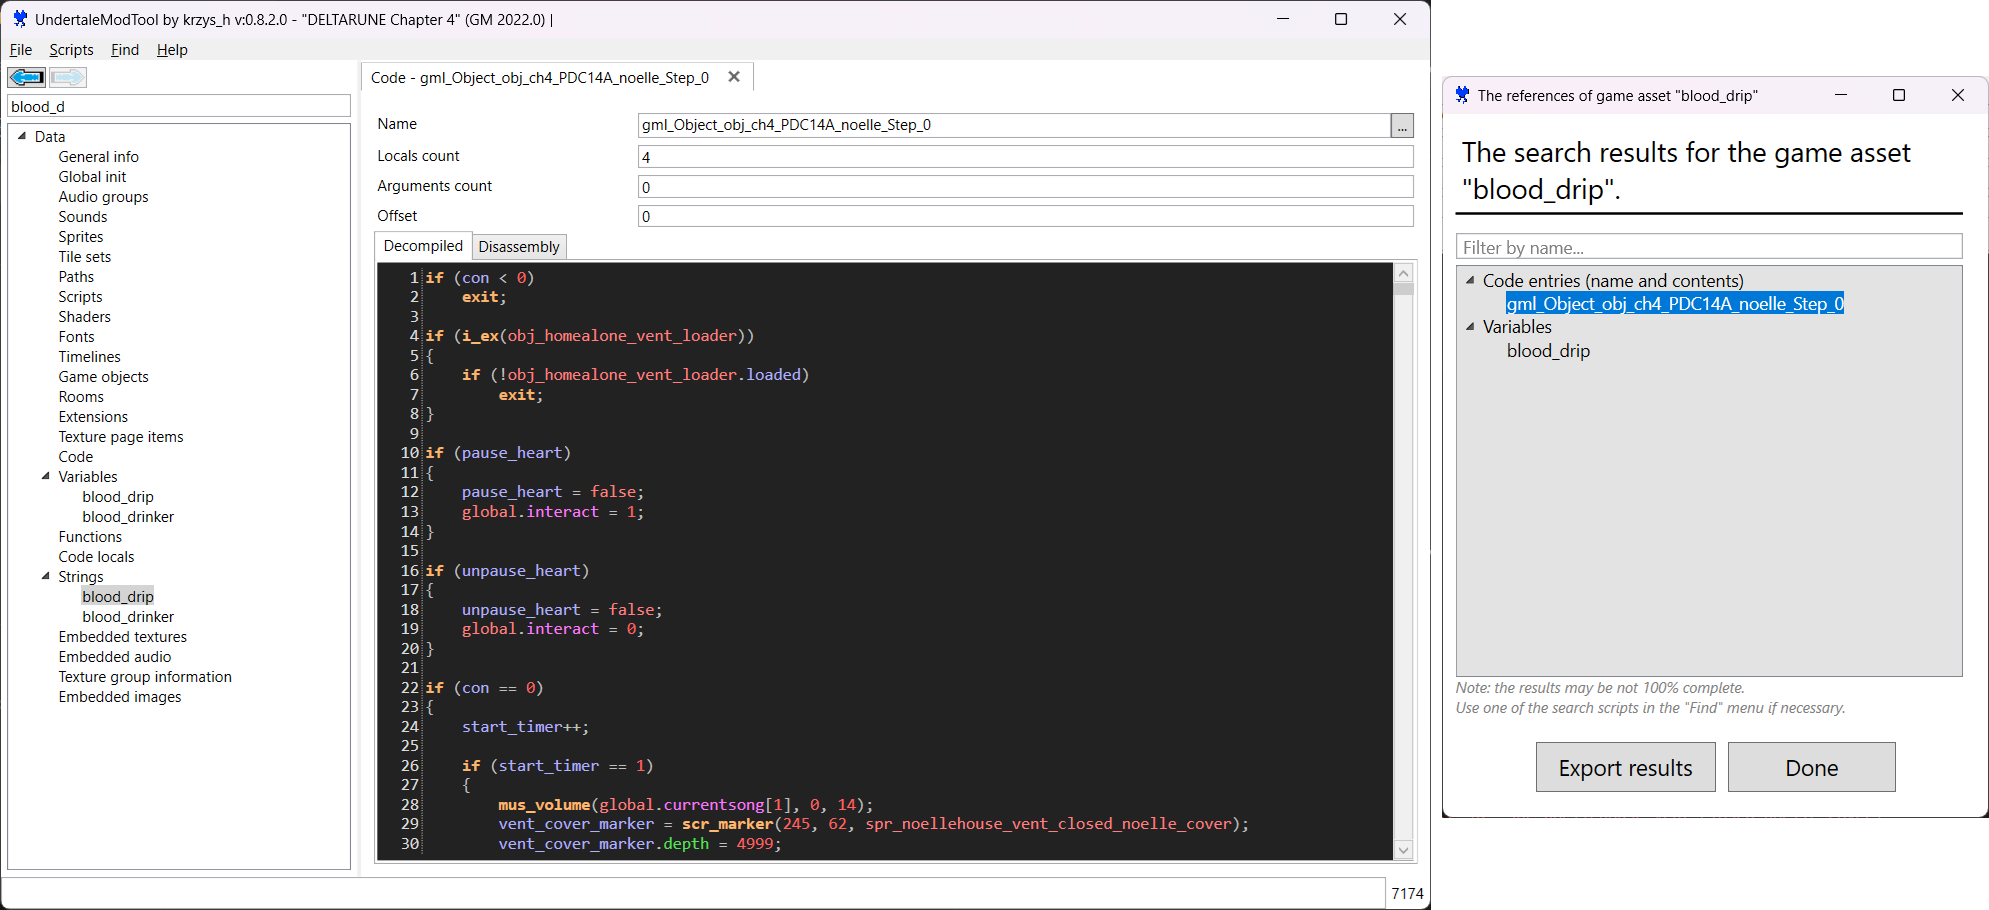Select Shaders in the tree
The width and height of the screenshot is (1989, 910).
pos(85,317)
